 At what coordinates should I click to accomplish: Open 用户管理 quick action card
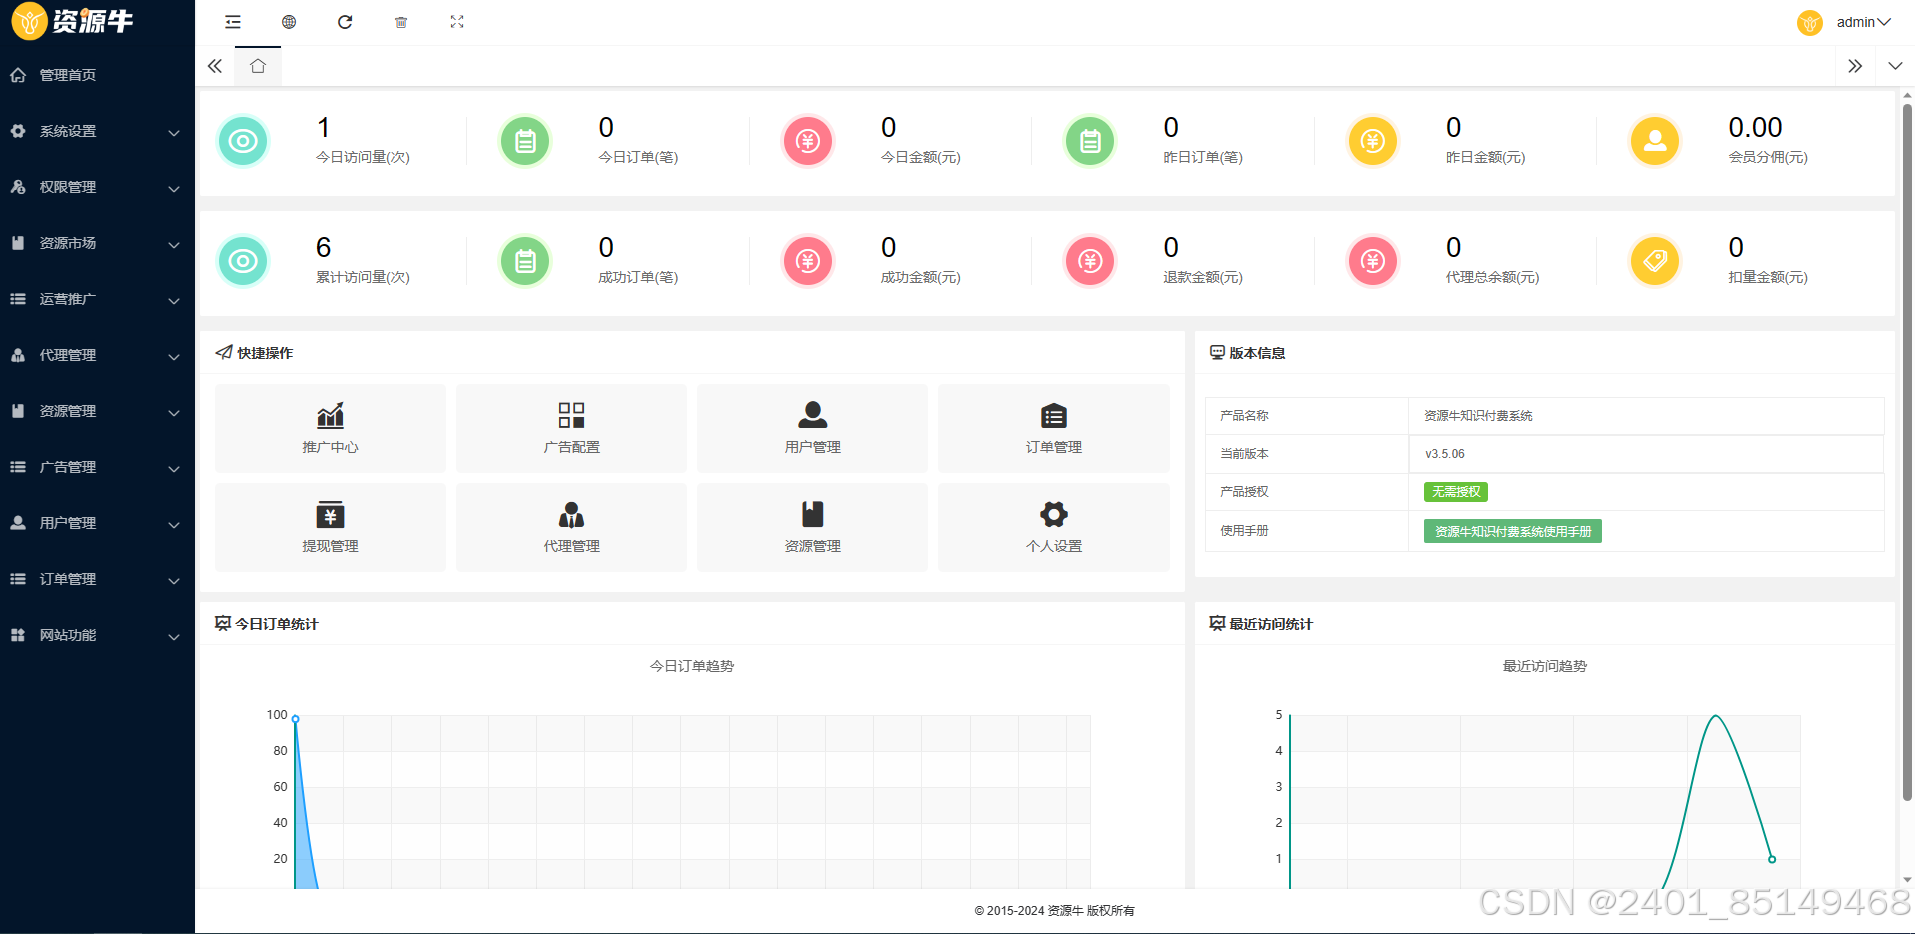pos(812,428)
